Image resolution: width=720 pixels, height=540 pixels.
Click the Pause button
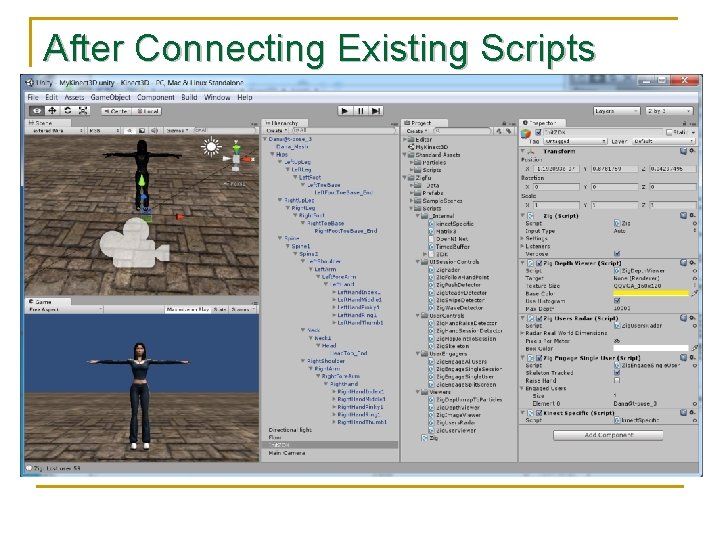(x=360, y=111)
